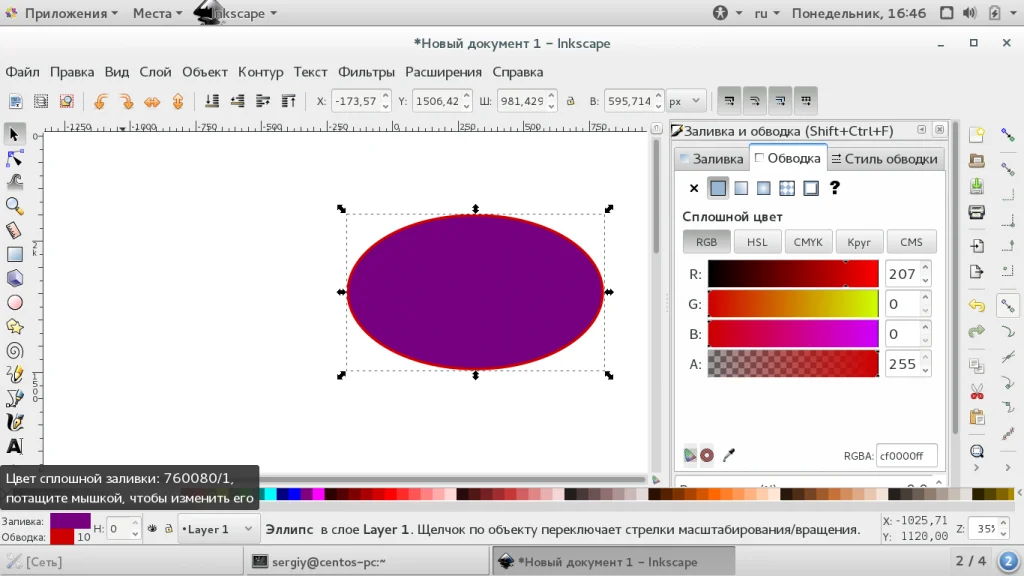Switch color mode to HSL
This screenshot has width=1024, height=576.
tap(757, 242)
